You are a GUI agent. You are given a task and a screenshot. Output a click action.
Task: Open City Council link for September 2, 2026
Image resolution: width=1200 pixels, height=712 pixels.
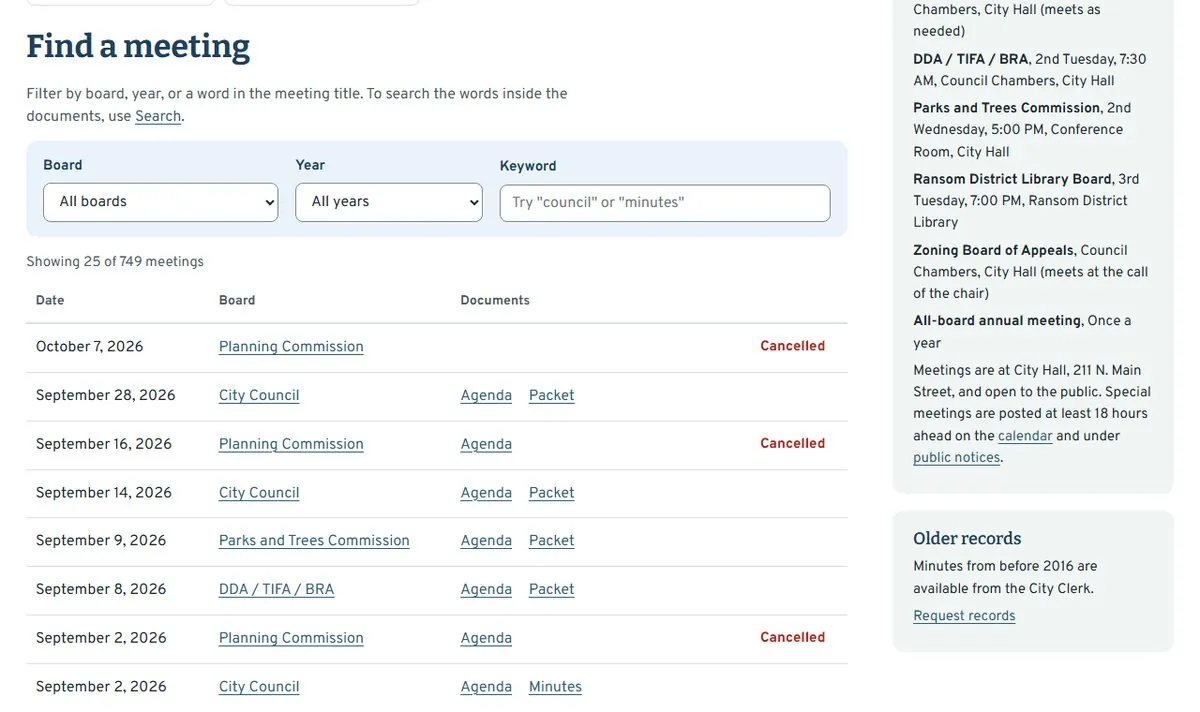259,687
